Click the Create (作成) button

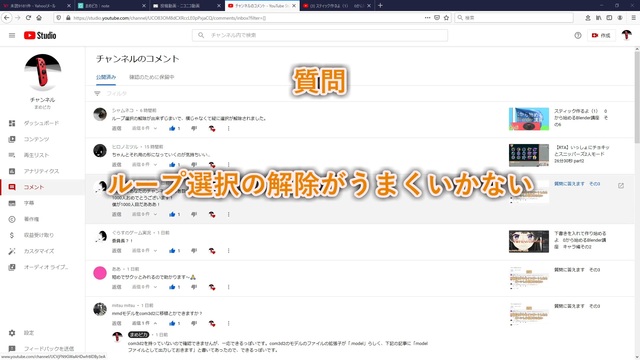point(601,36)
